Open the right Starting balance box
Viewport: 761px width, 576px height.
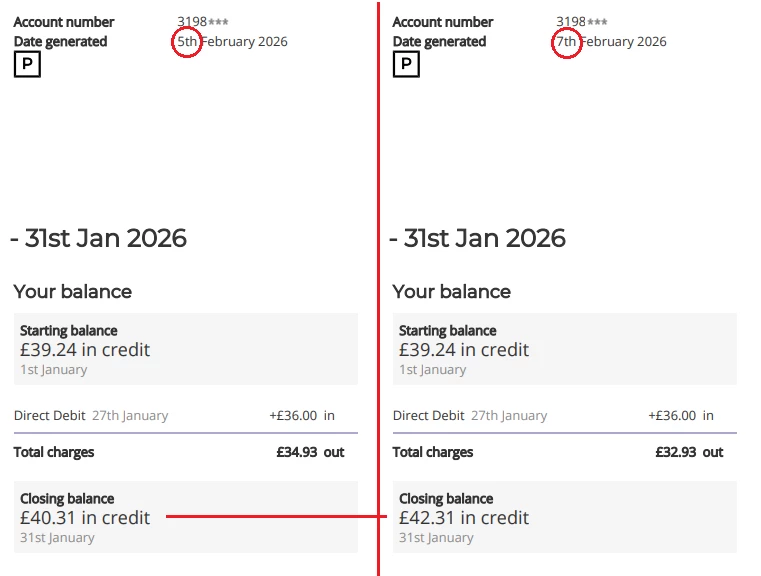tap(565, 349)
